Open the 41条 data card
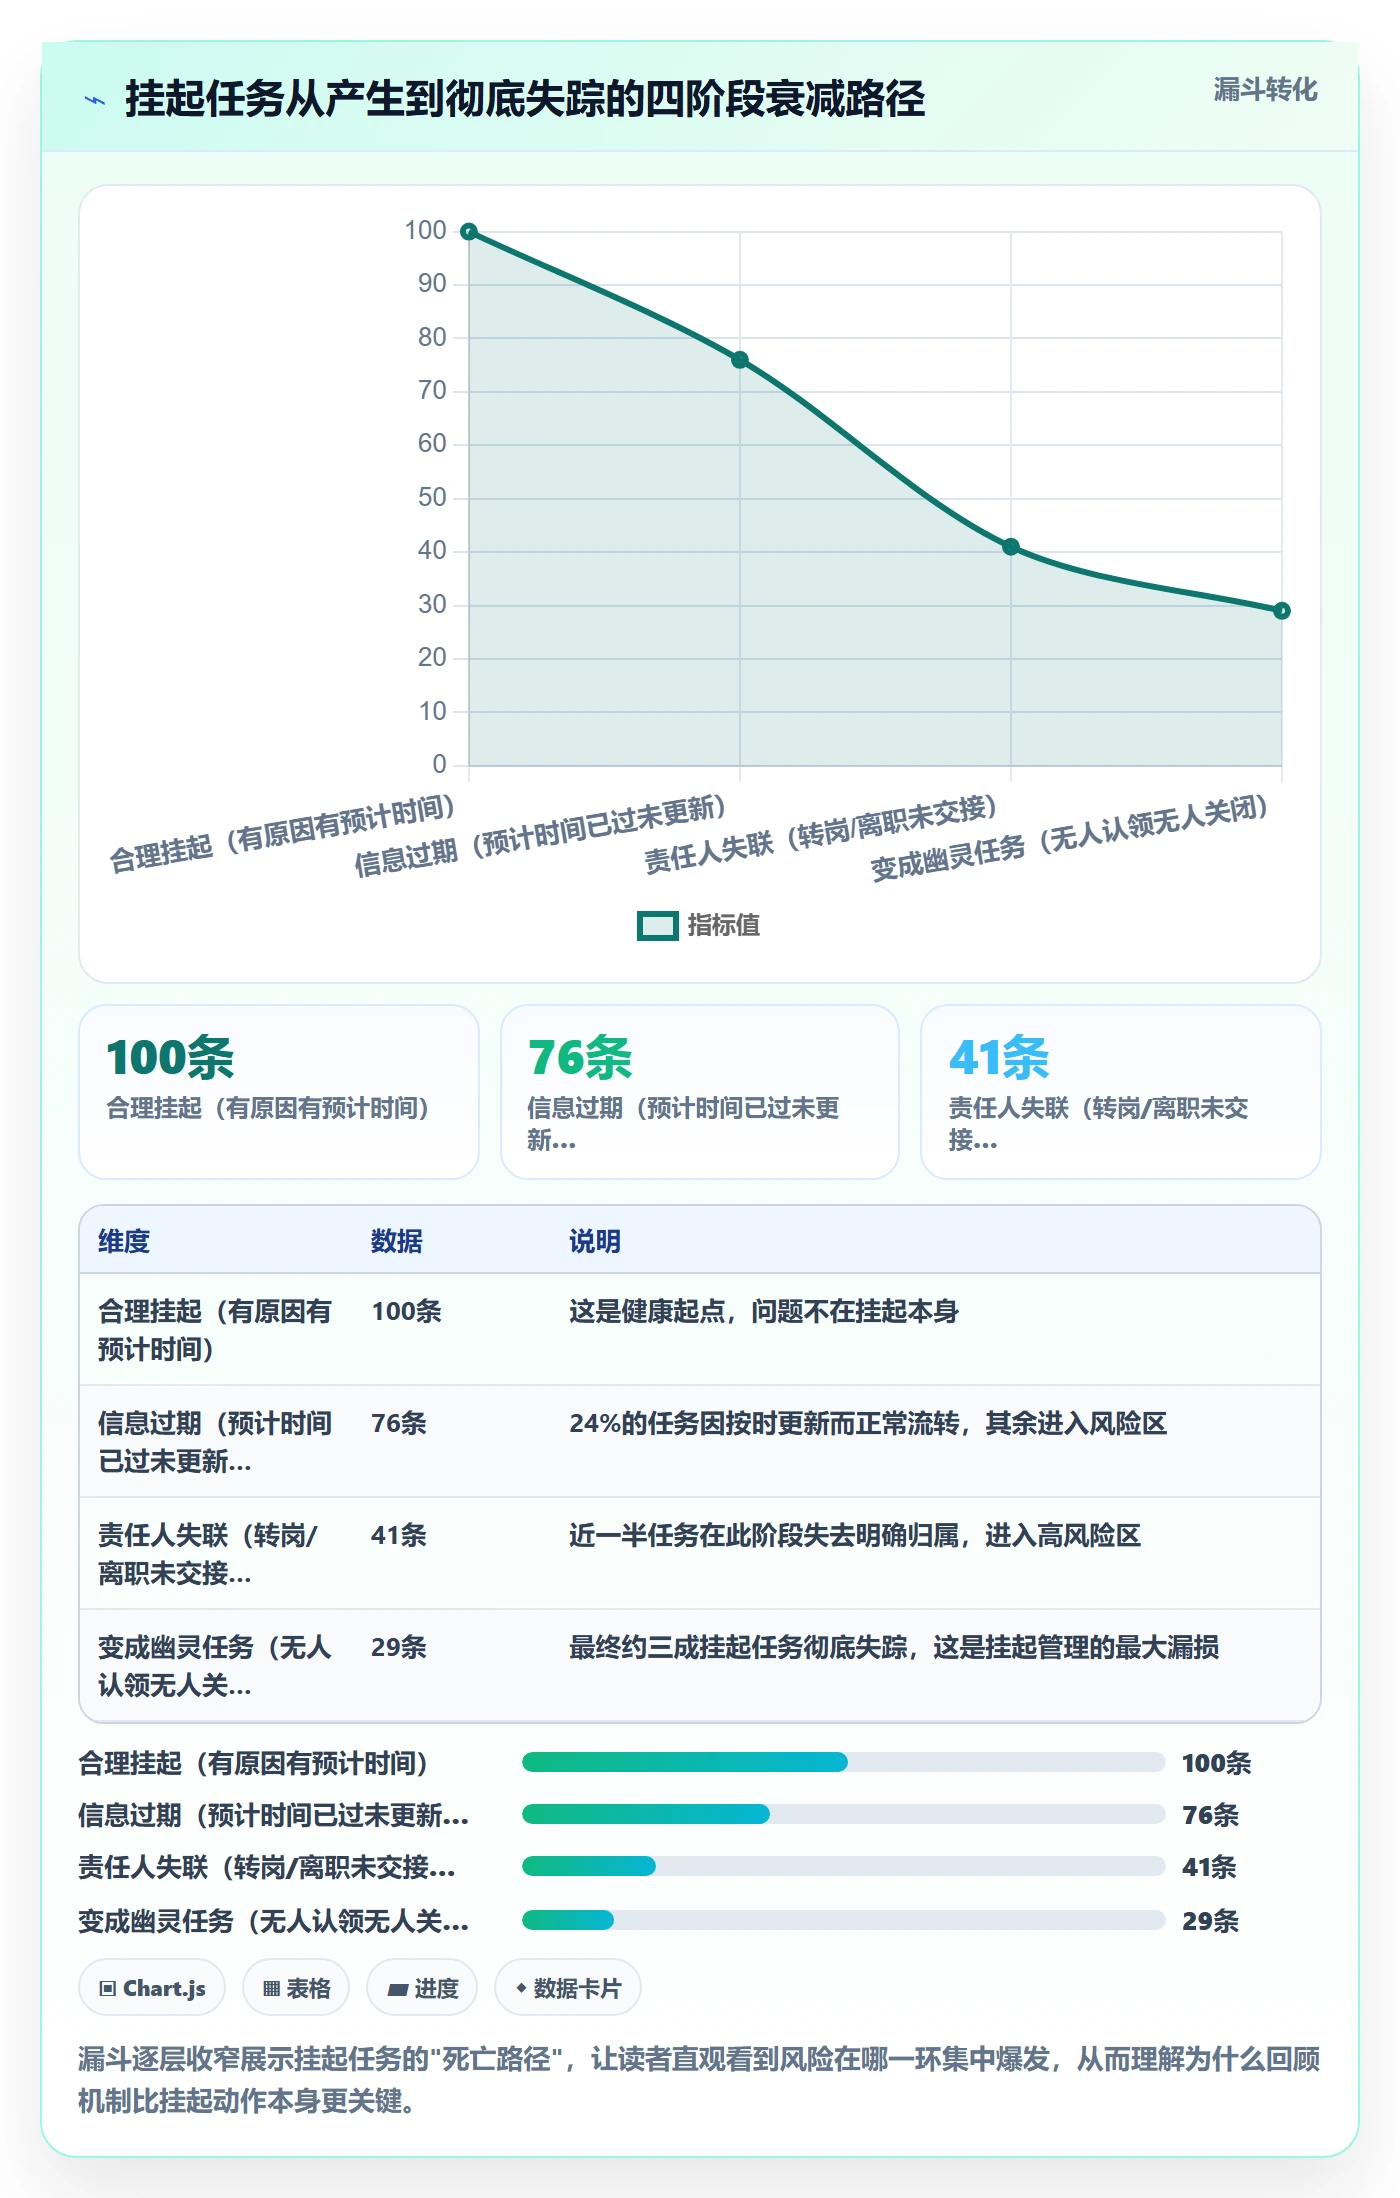The image size is (1400, 2198). 1121,1092
